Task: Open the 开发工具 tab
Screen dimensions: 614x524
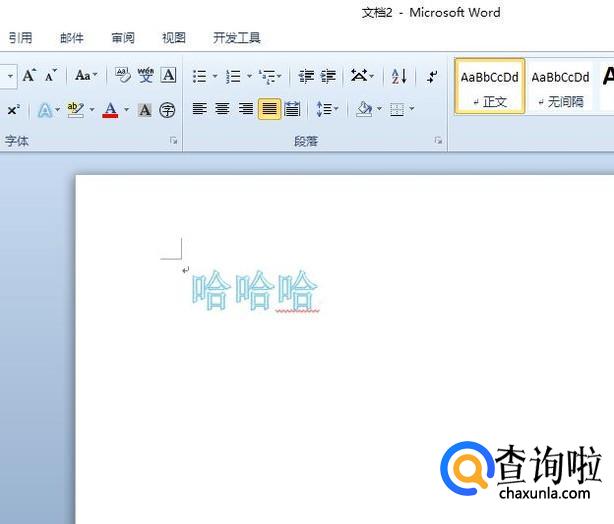Action: pos(237,38)
